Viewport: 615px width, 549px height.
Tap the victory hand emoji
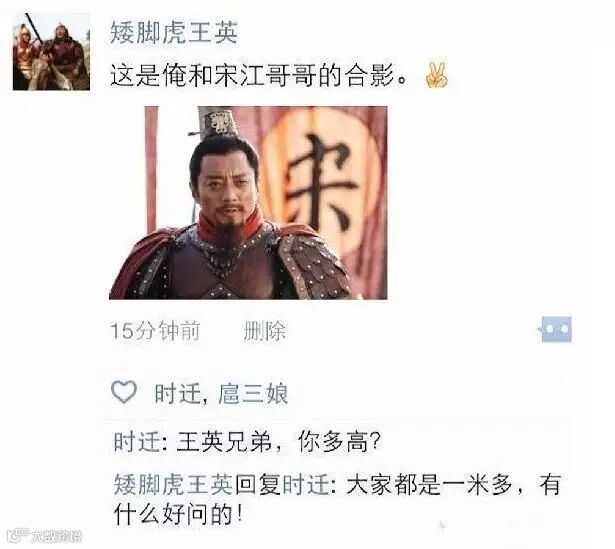click(436, 75)
